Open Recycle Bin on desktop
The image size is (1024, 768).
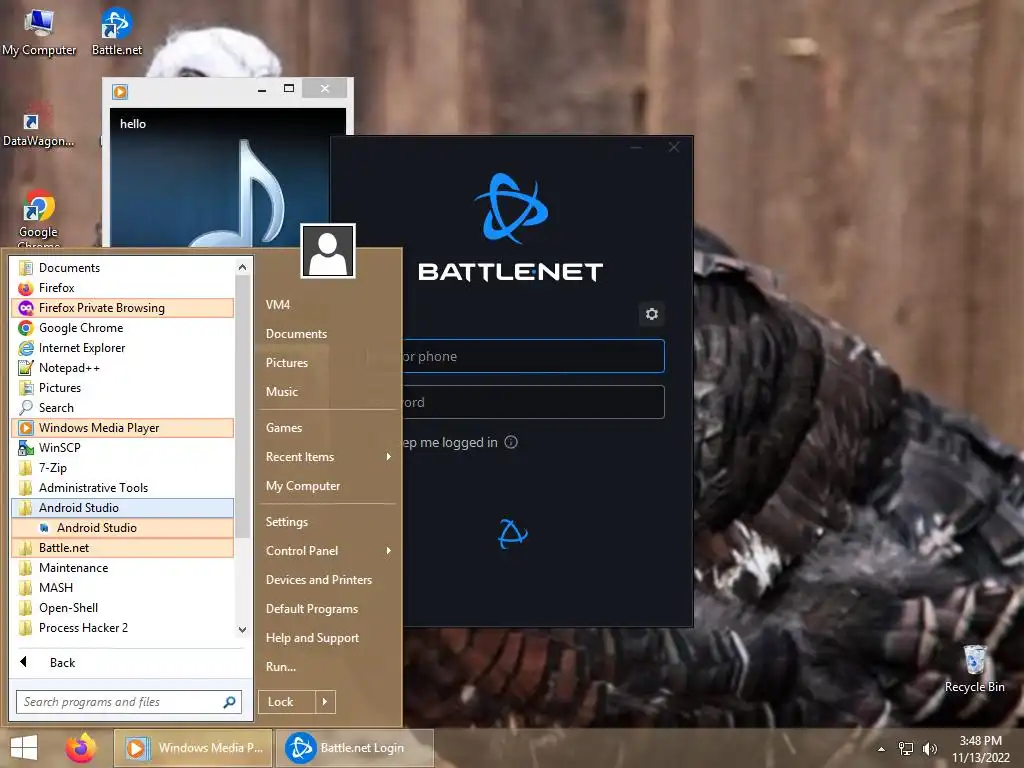click(974, 668)
